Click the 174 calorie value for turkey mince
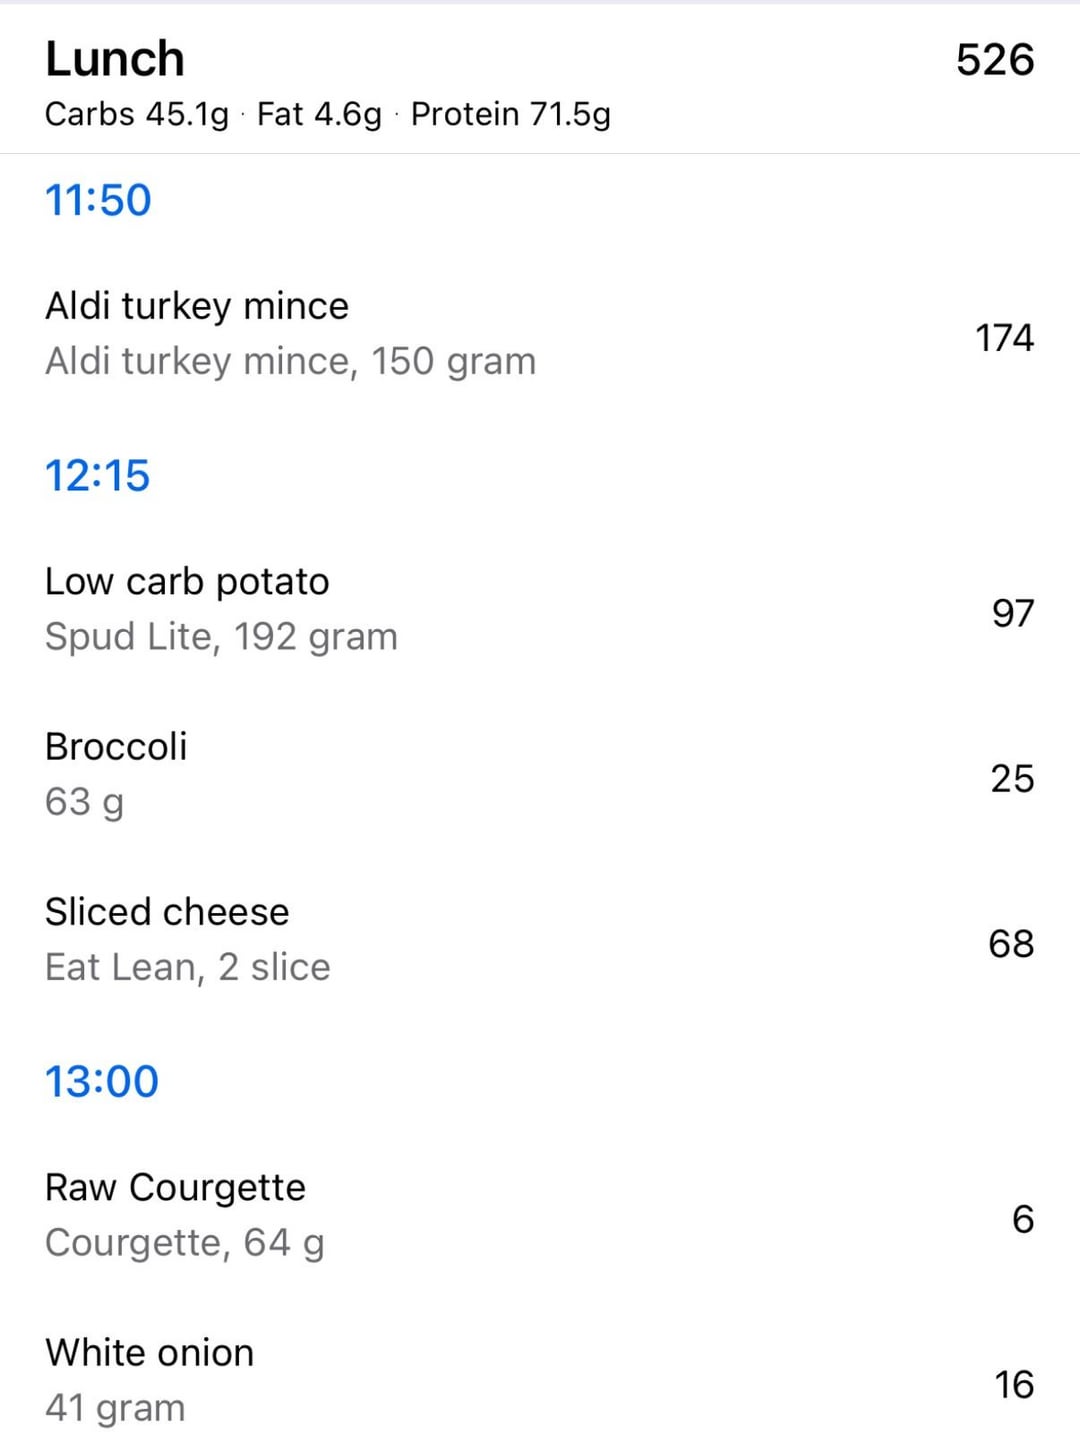This screenshot has width=1080, height=1451. [1004, 338]
